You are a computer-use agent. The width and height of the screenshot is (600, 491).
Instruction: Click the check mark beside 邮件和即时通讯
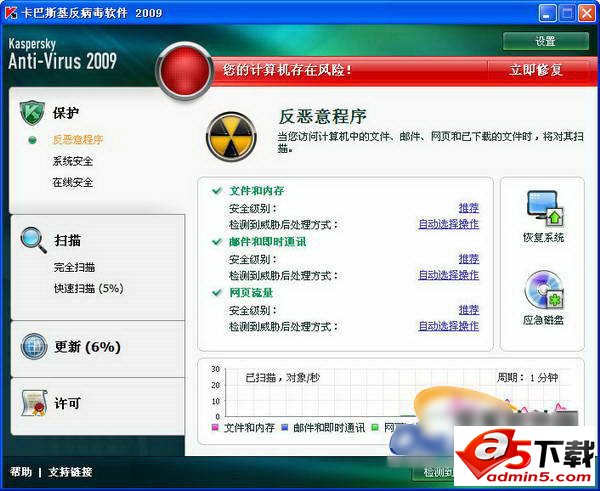[x=217, y=241]
